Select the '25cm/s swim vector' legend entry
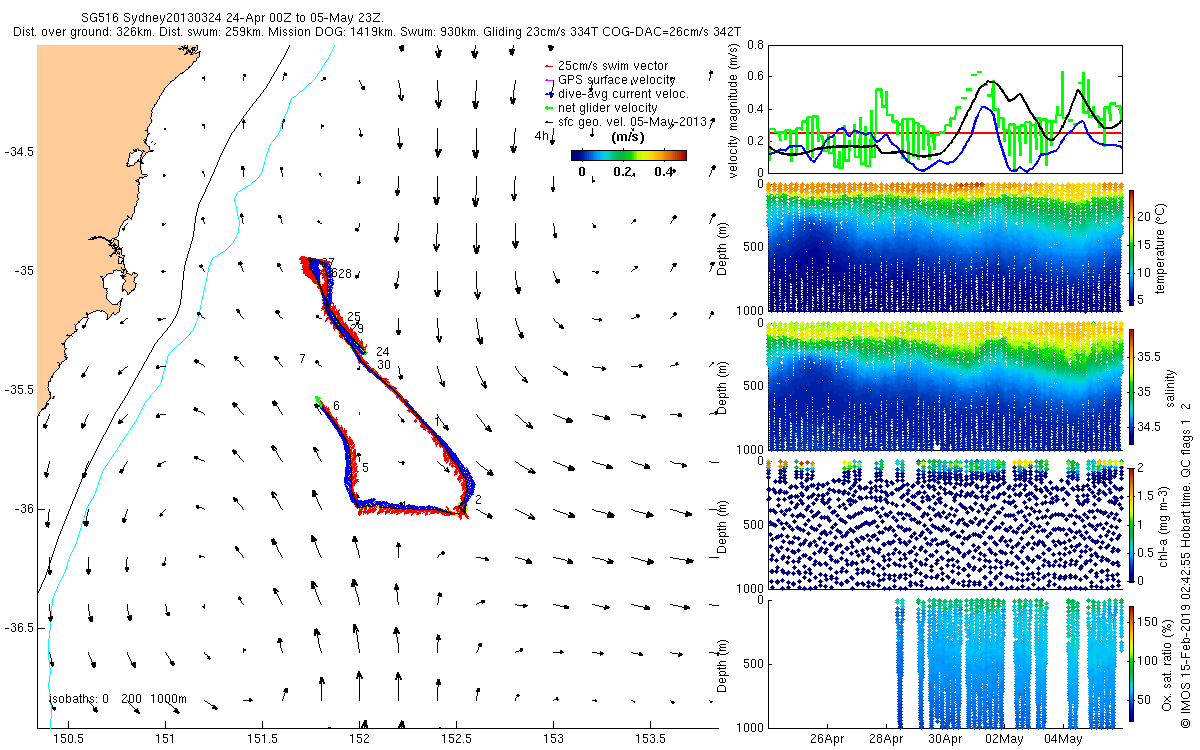This screenshot has height=750, width=1200. point(613,66)
